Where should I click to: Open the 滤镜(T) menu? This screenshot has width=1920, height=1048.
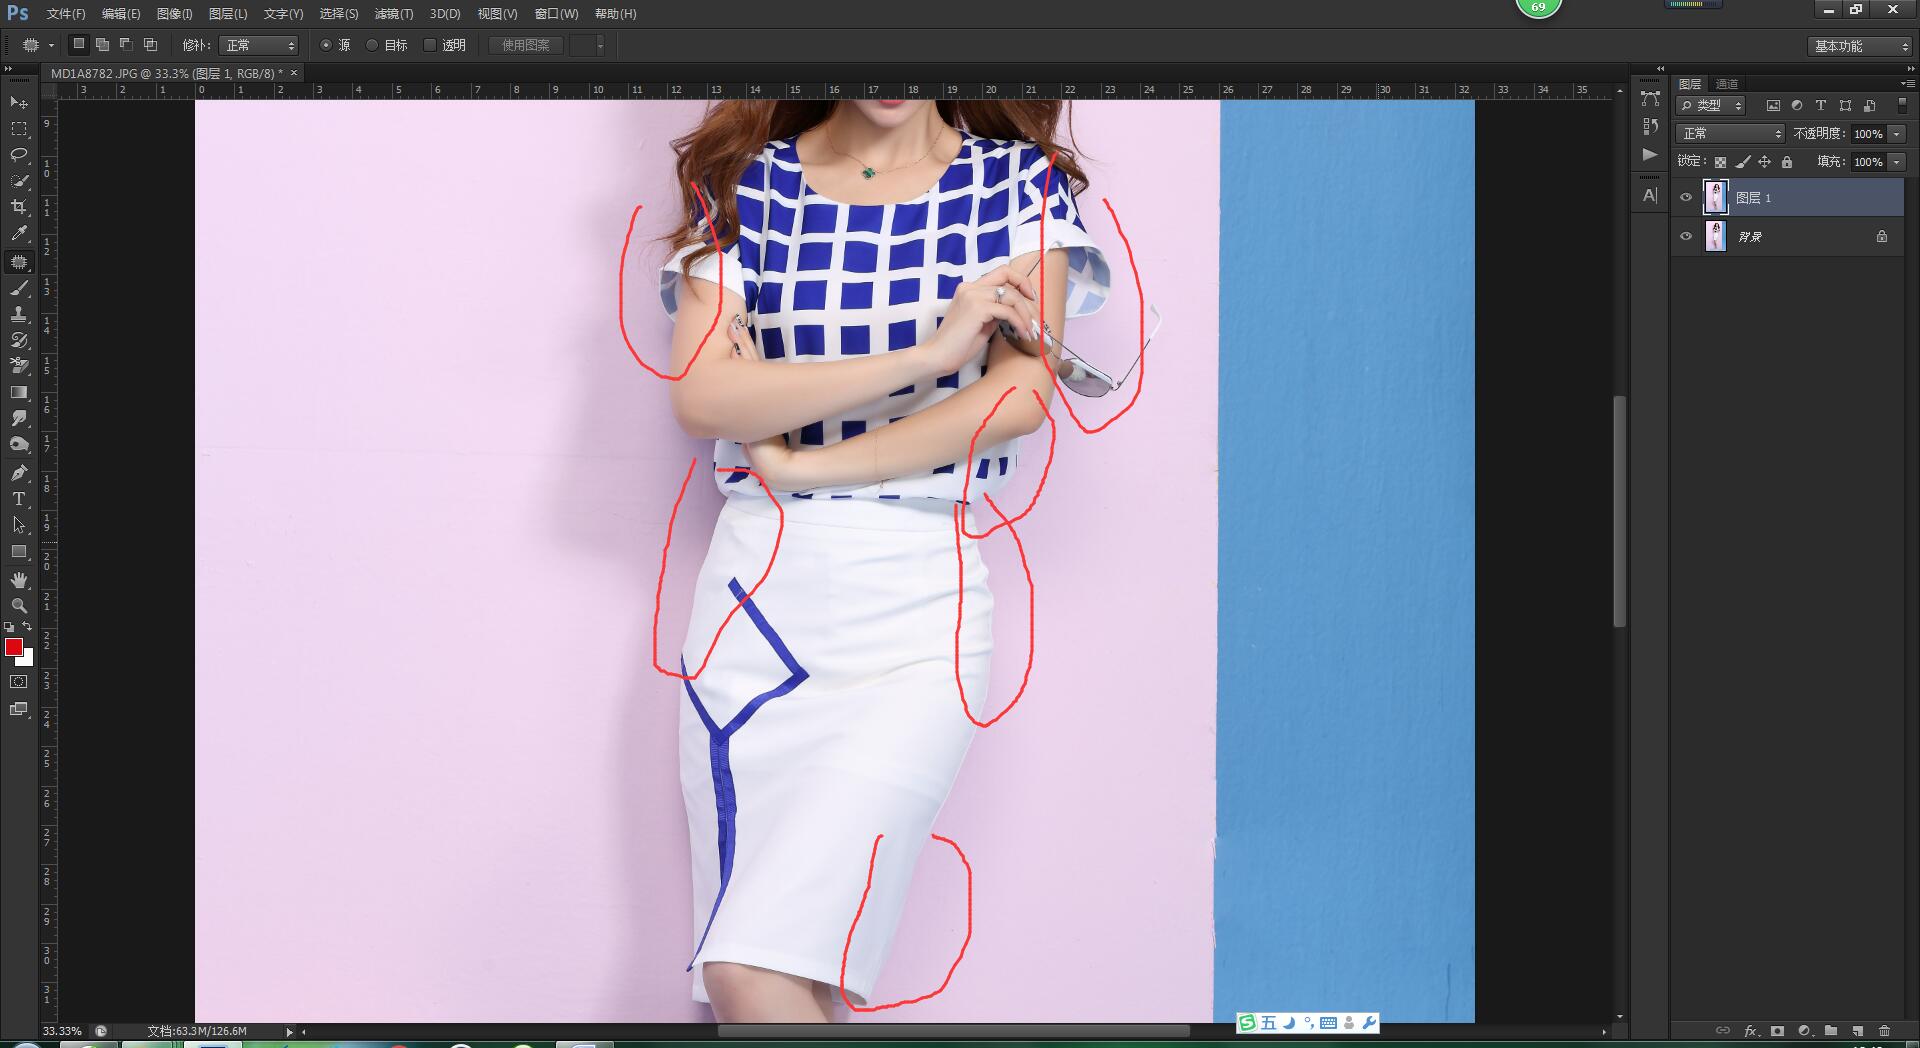coord(394,14)
